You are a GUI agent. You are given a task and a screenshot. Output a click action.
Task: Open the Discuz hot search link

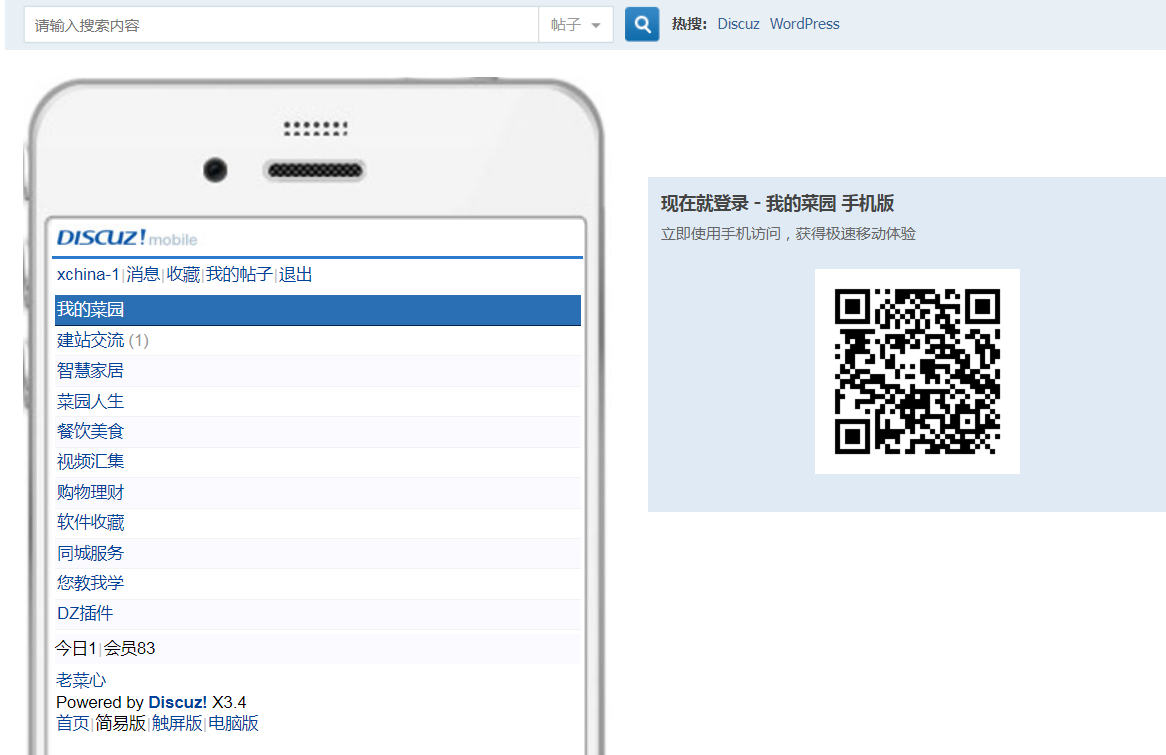(x=738, y=24)
